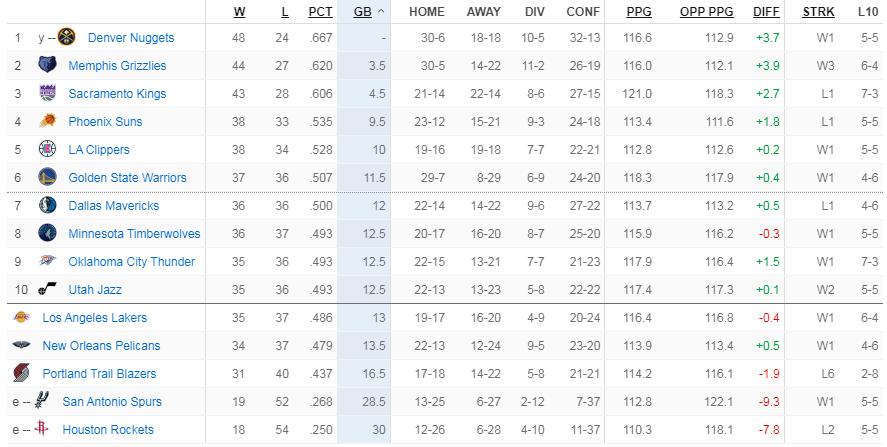This screenshot has height=447, width=887.
Task: Click the Denver Nuggets team logo
Action: (67, 38)
